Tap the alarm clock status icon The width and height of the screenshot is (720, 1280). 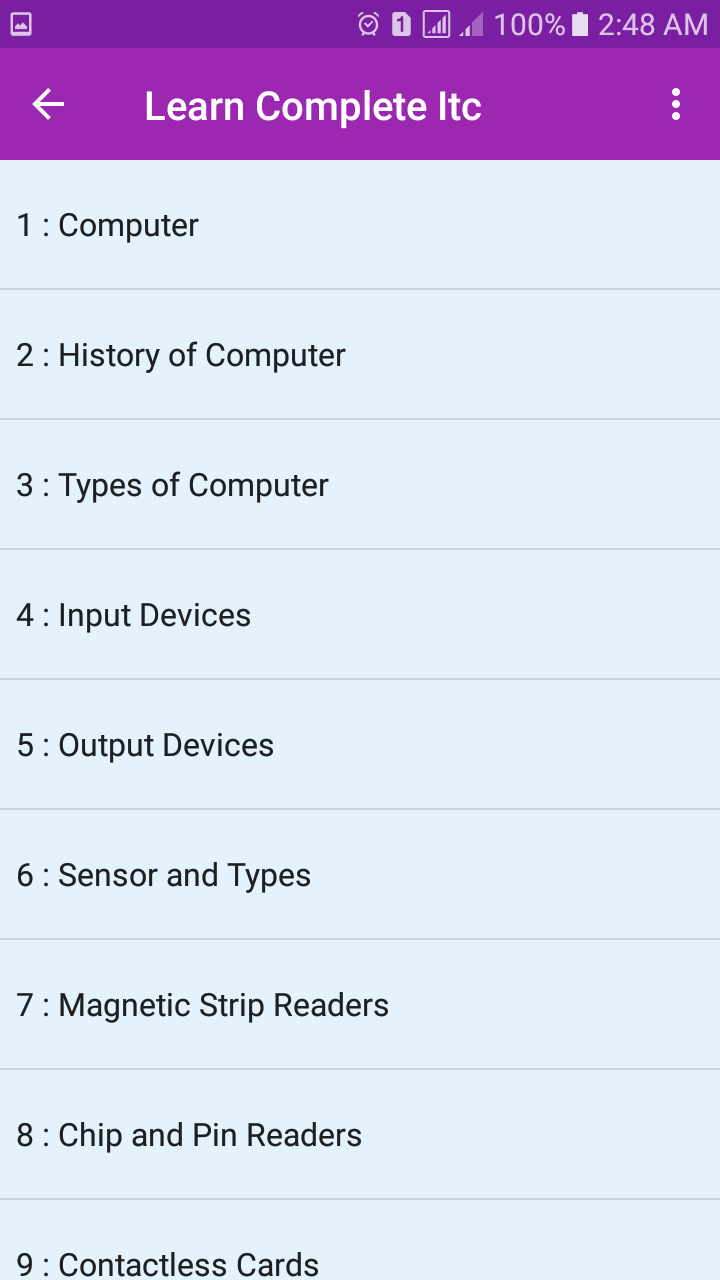tap(368, 24)
